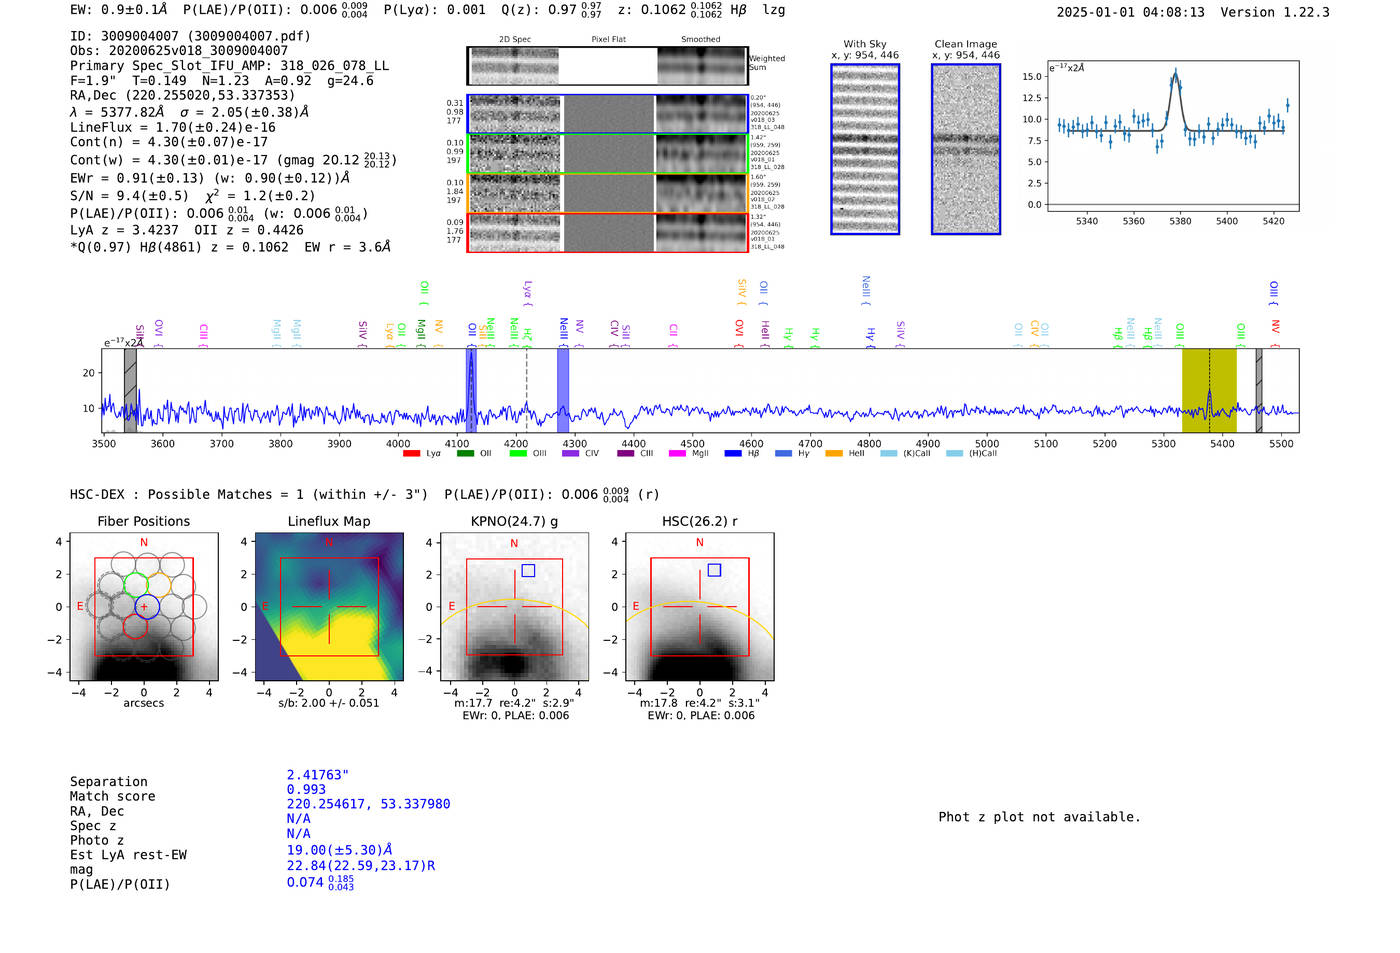Screen dimensions: 1400x953
Task: Select the orange-framed 2D spectrum row
Action: click(x=607, y=193)
